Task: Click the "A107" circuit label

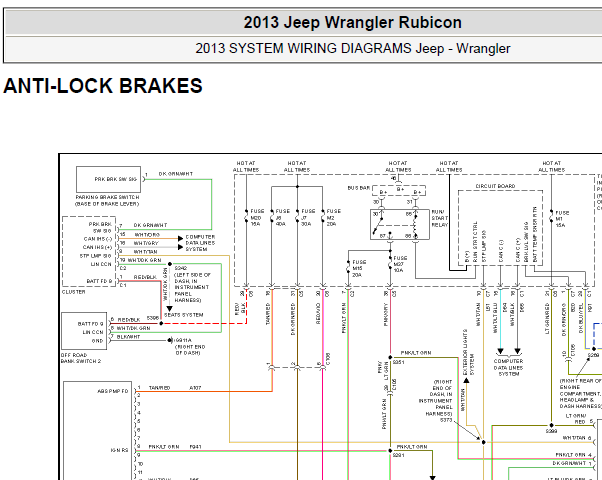Action: (195, 388)
